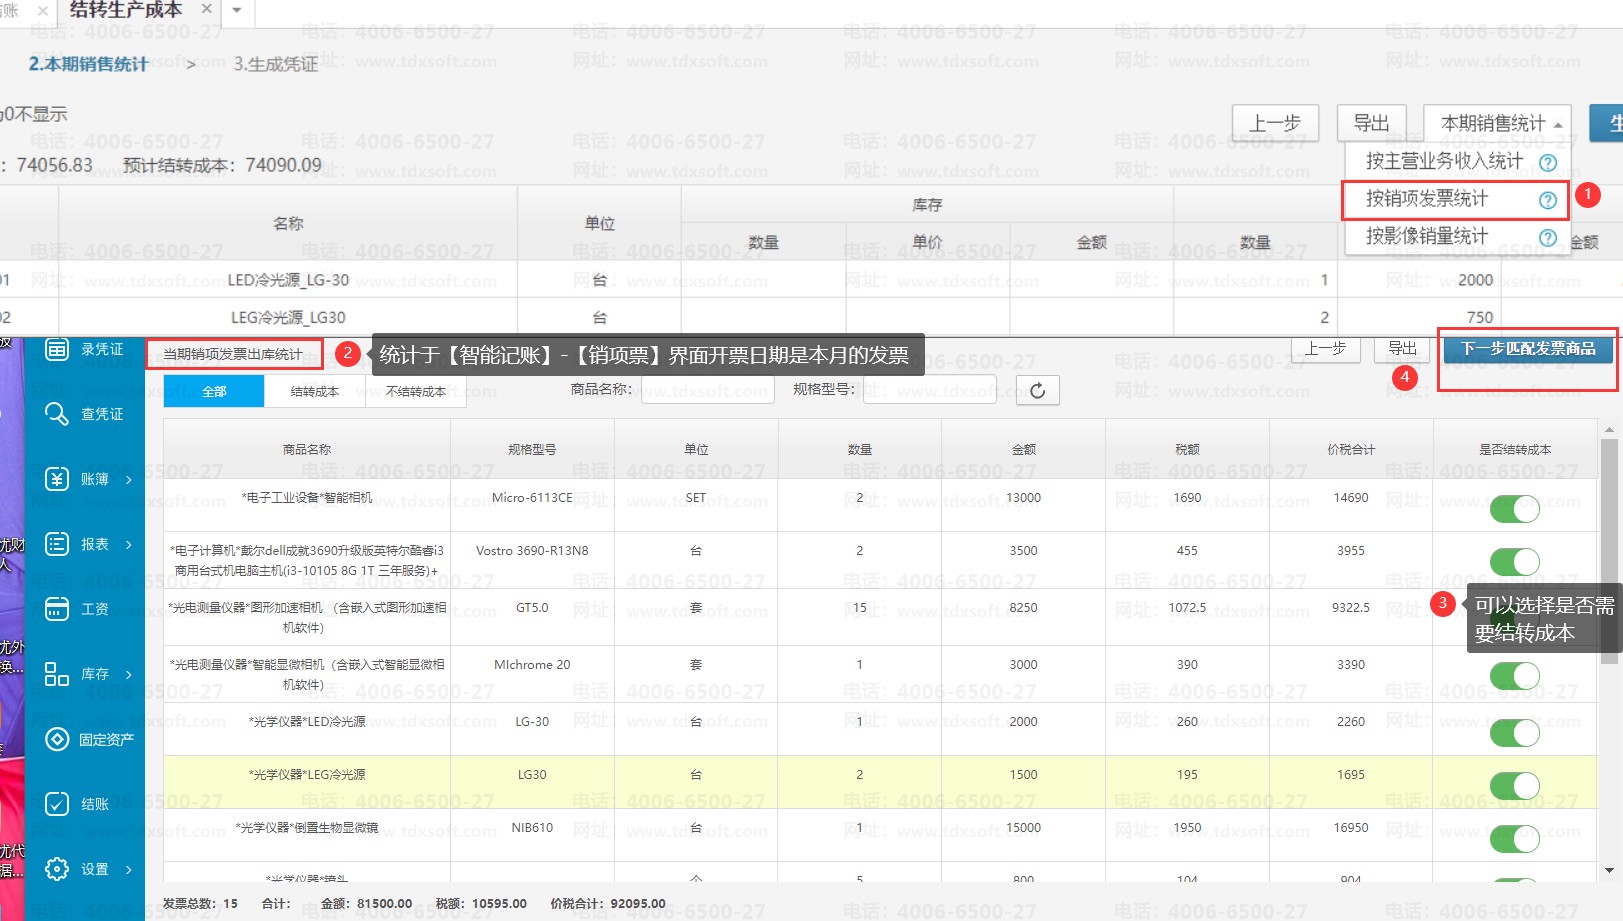
Task: Open 固定资产 from the sidebar
Action: click(57, 739)
